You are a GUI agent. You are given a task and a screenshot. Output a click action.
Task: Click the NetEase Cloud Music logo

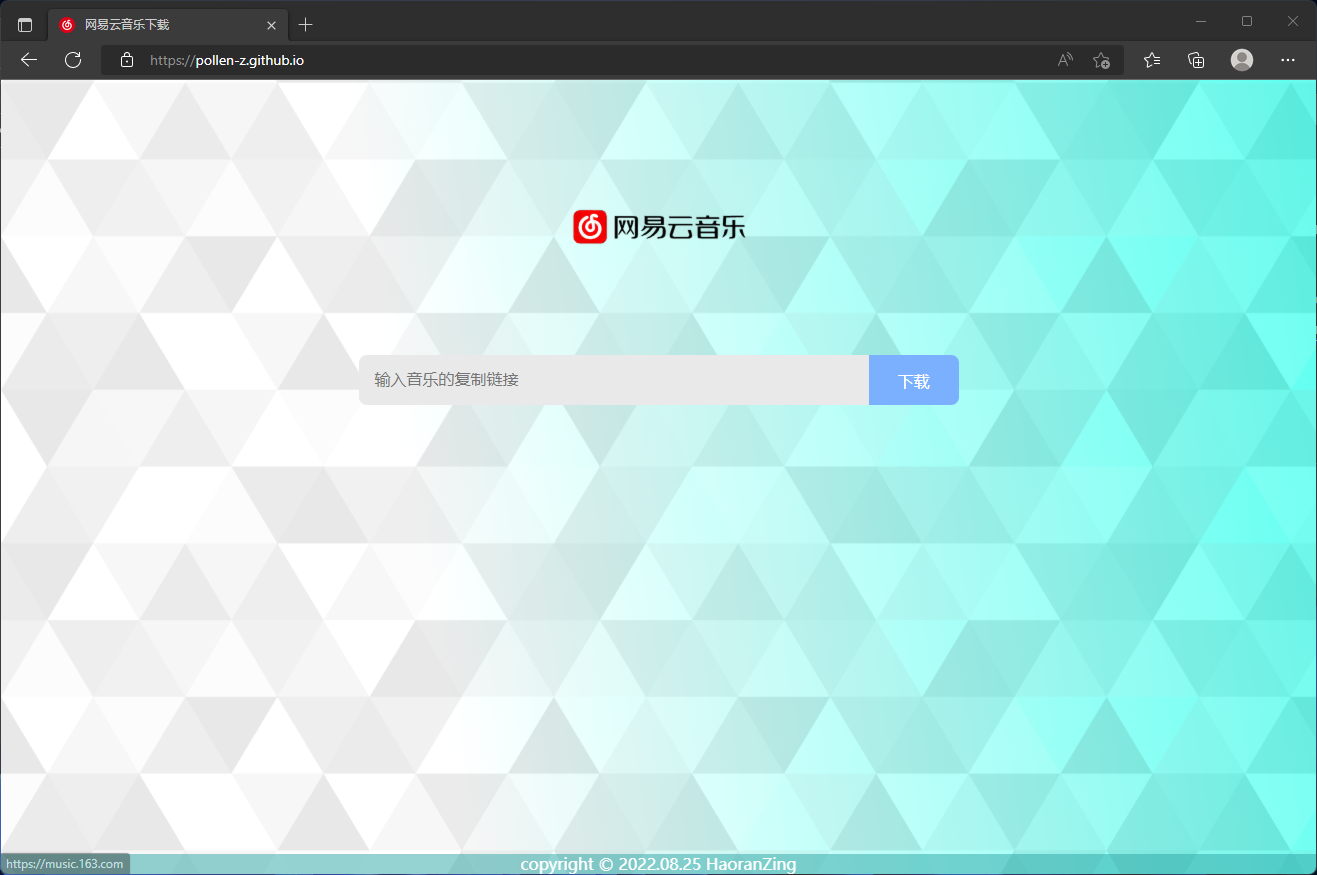[658, 226]
